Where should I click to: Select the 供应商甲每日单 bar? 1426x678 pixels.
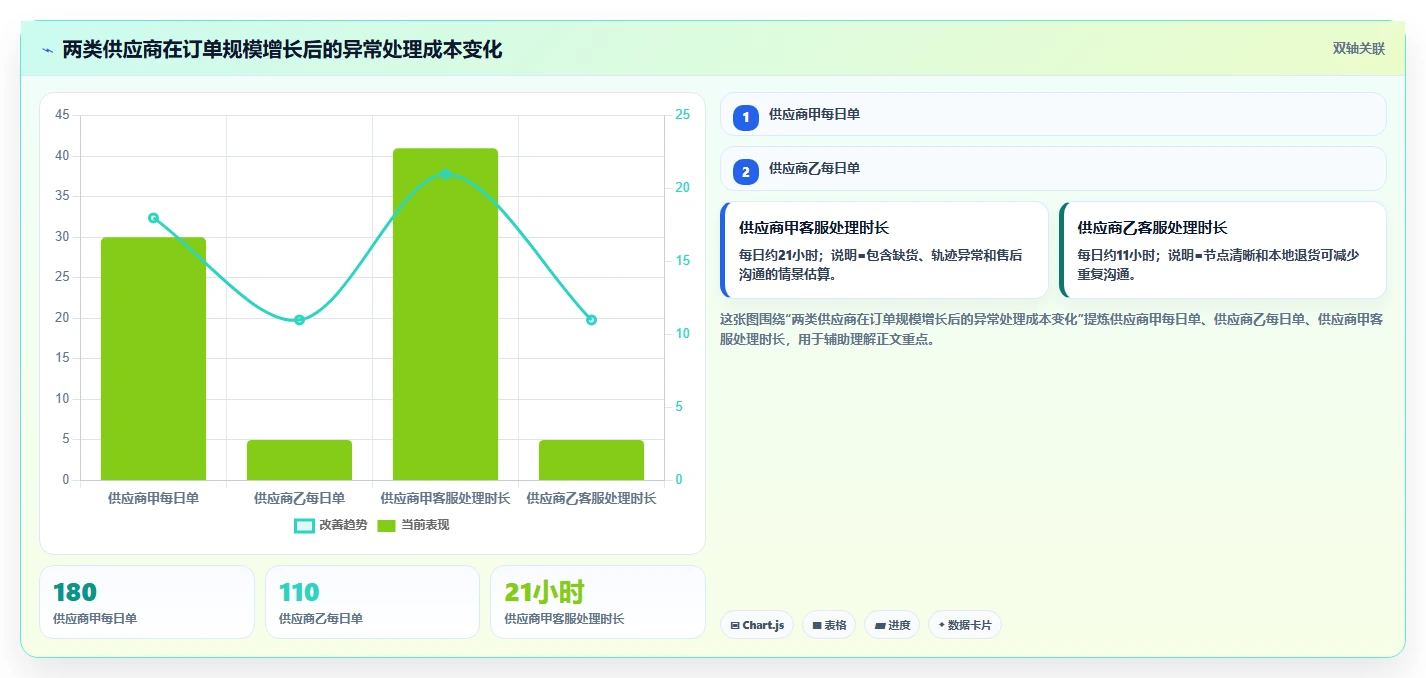point(153,359)
